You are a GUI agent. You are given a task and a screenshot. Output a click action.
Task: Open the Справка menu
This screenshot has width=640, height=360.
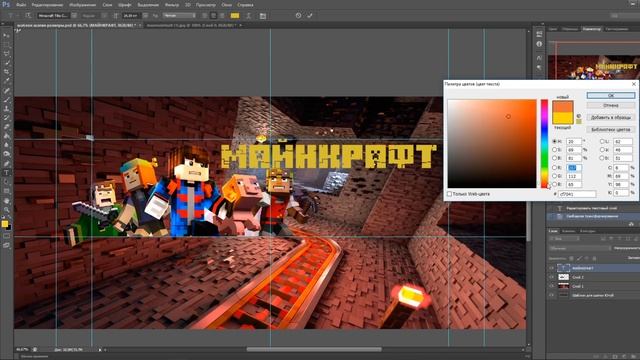point(245,5)
